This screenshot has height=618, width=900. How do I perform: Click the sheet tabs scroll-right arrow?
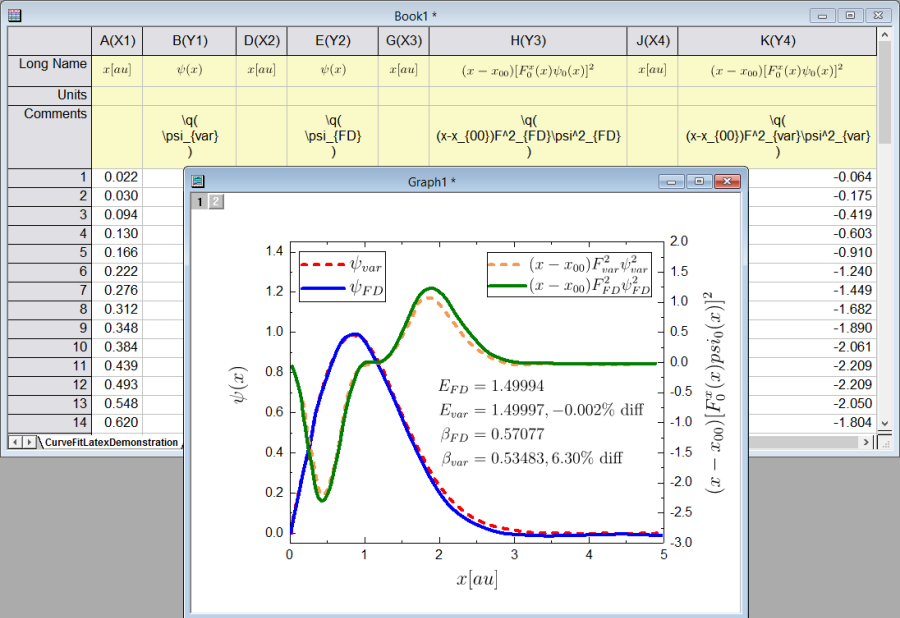(x=29, y=442)
